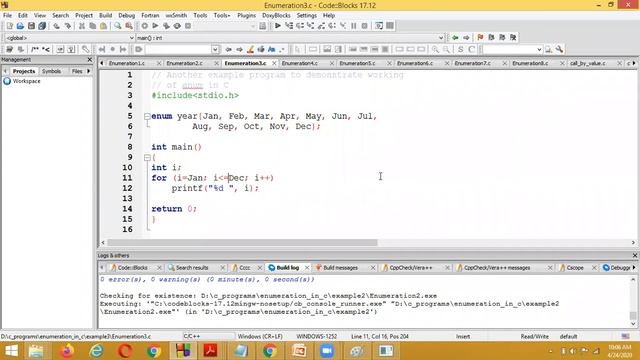Click the Break debugger pause icon
640x360 pixels.
point(353,26)
